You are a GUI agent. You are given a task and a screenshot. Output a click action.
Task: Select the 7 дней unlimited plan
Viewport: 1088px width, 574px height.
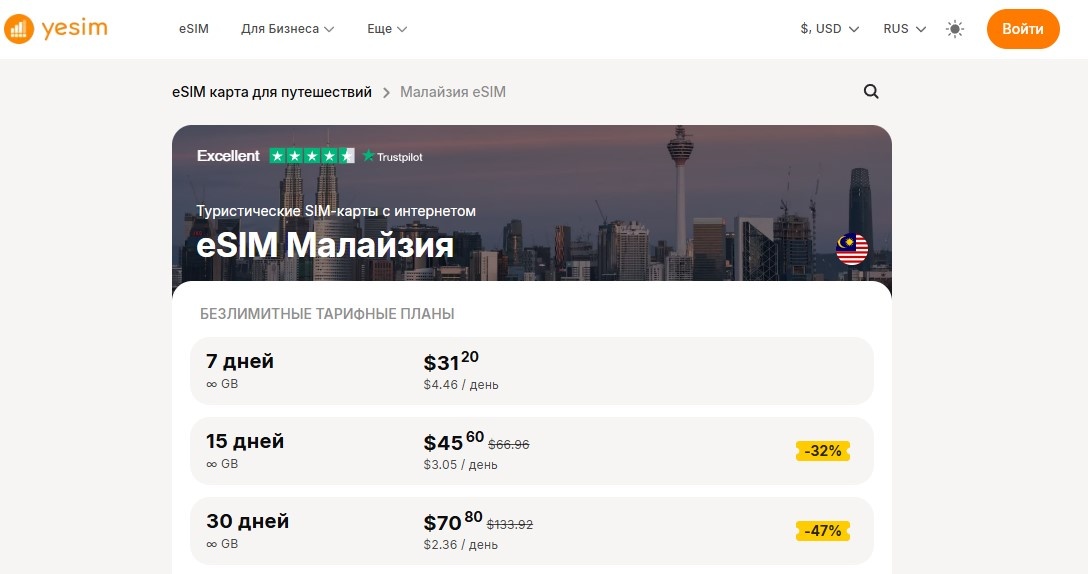coord(531,371)
